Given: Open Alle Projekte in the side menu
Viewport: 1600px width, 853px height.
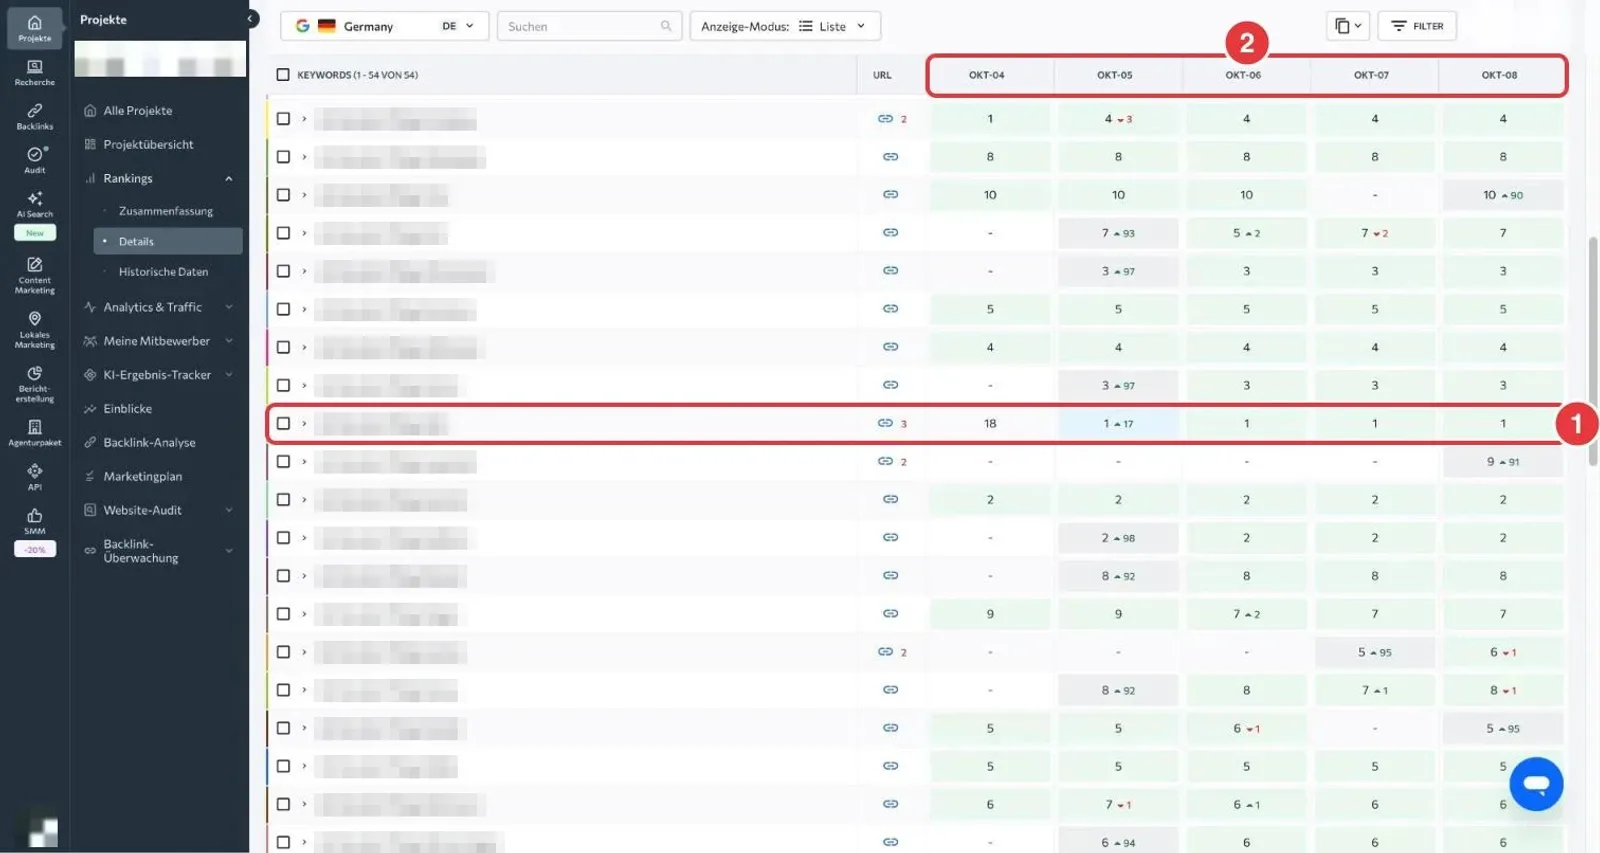Looking at the screenshot, I should (x=138, y=111).
